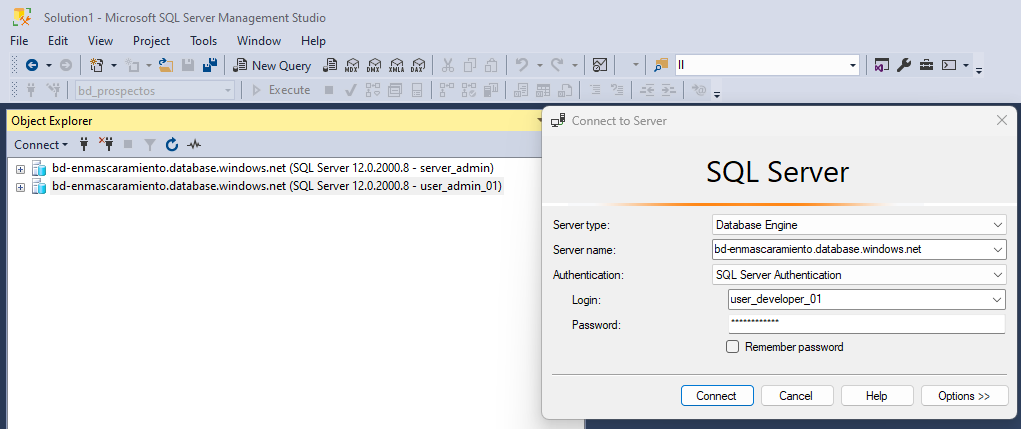Click the search text box in toolbar
Image resolution: width=1021 pixels, height=429 pixels.
point(762,65)
